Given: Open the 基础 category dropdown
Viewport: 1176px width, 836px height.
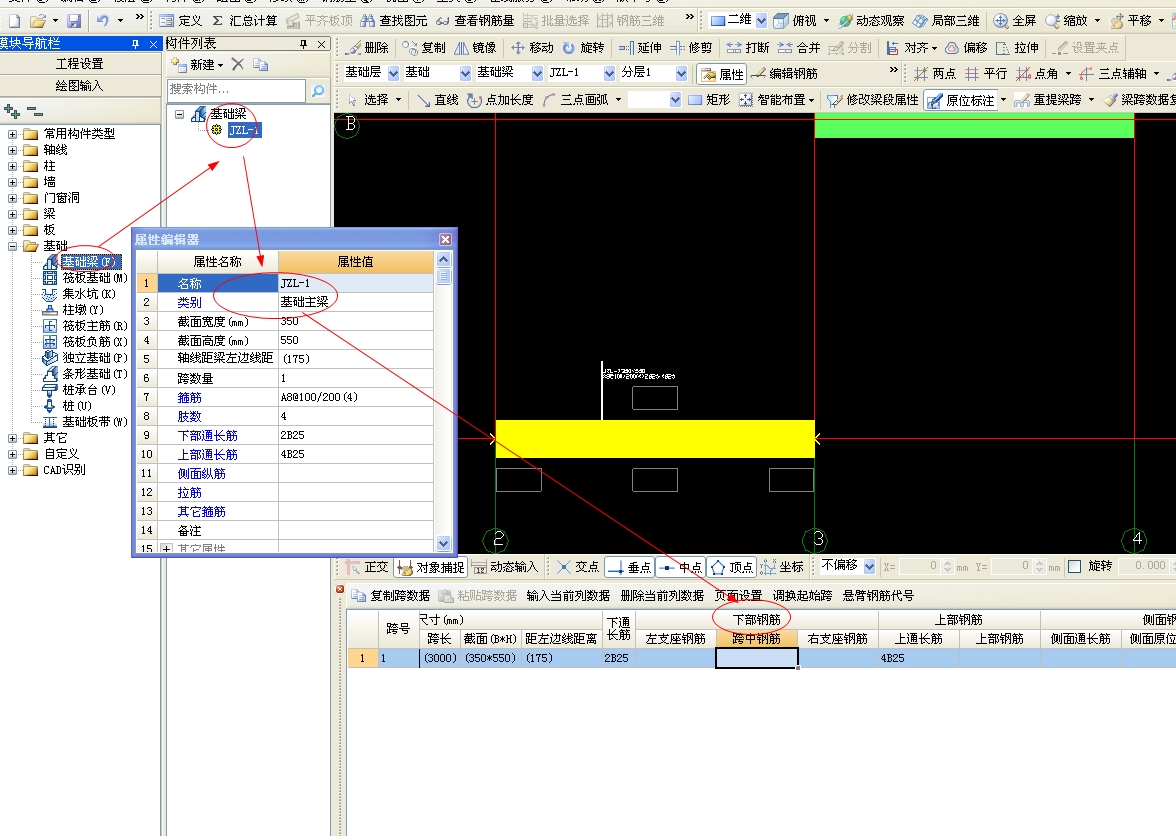Looking at the screenshot, I should (465, 73).
